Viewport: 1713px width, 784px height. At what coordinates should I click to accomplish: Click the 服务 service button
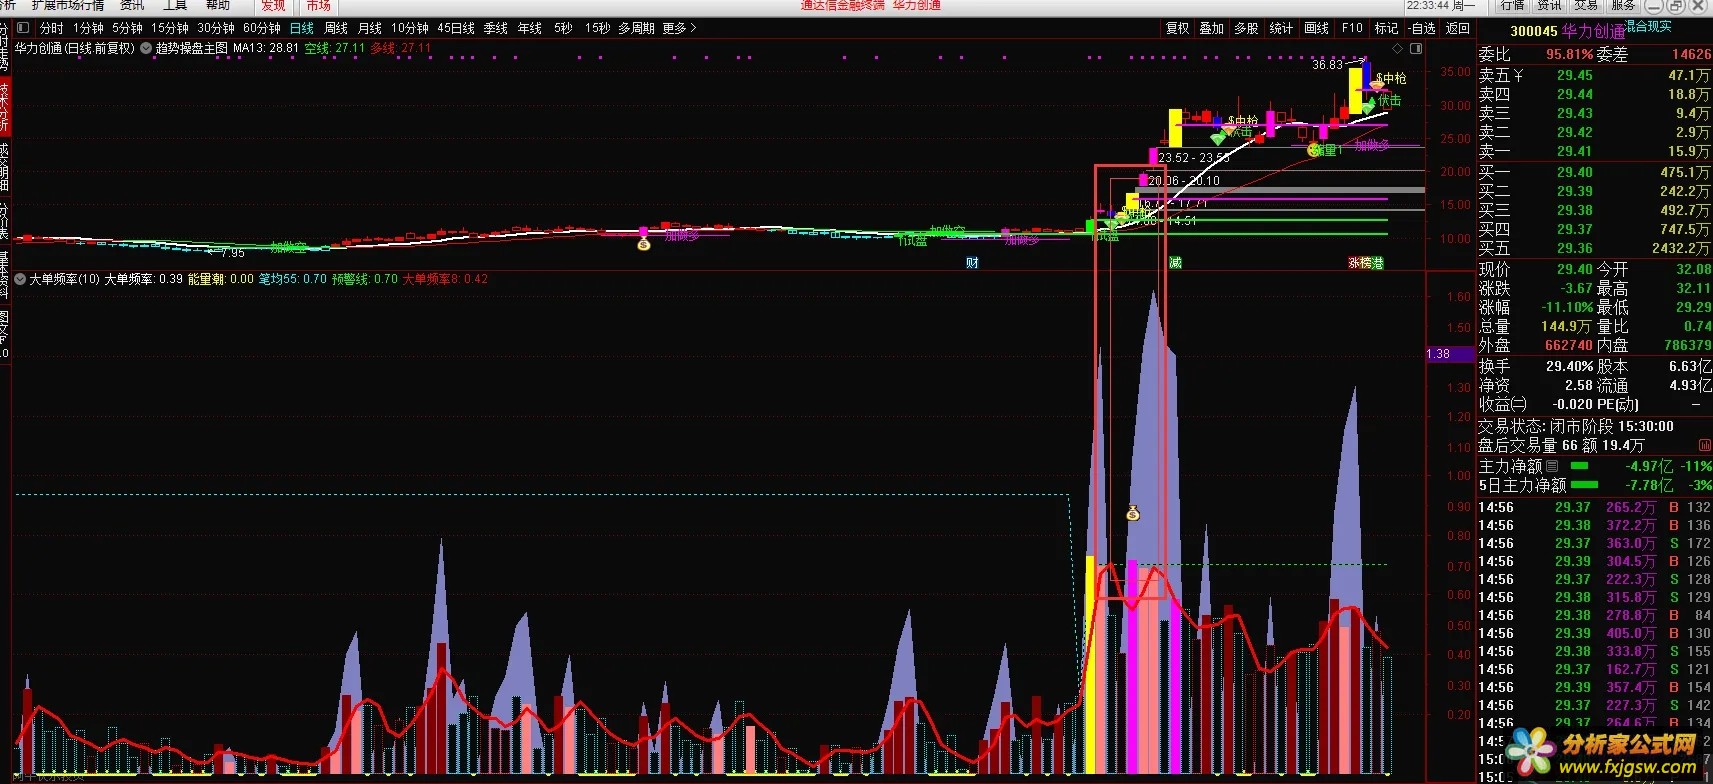[1622, 5]
